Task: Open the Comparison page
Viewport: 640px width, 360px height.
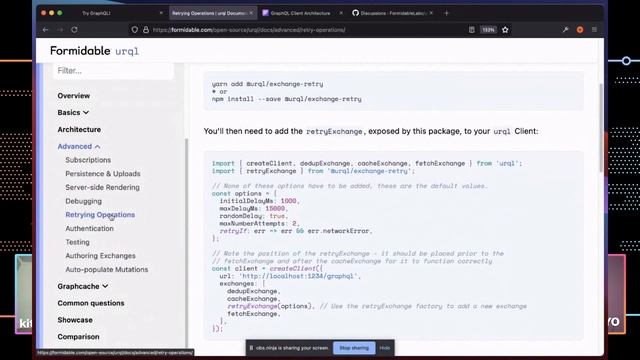Action: click(78, 337)
